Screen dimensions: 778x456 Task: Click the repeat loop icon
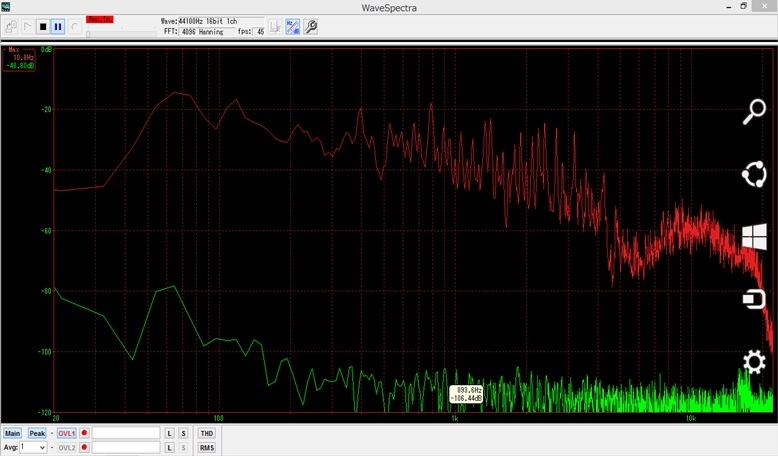point(74,26)
